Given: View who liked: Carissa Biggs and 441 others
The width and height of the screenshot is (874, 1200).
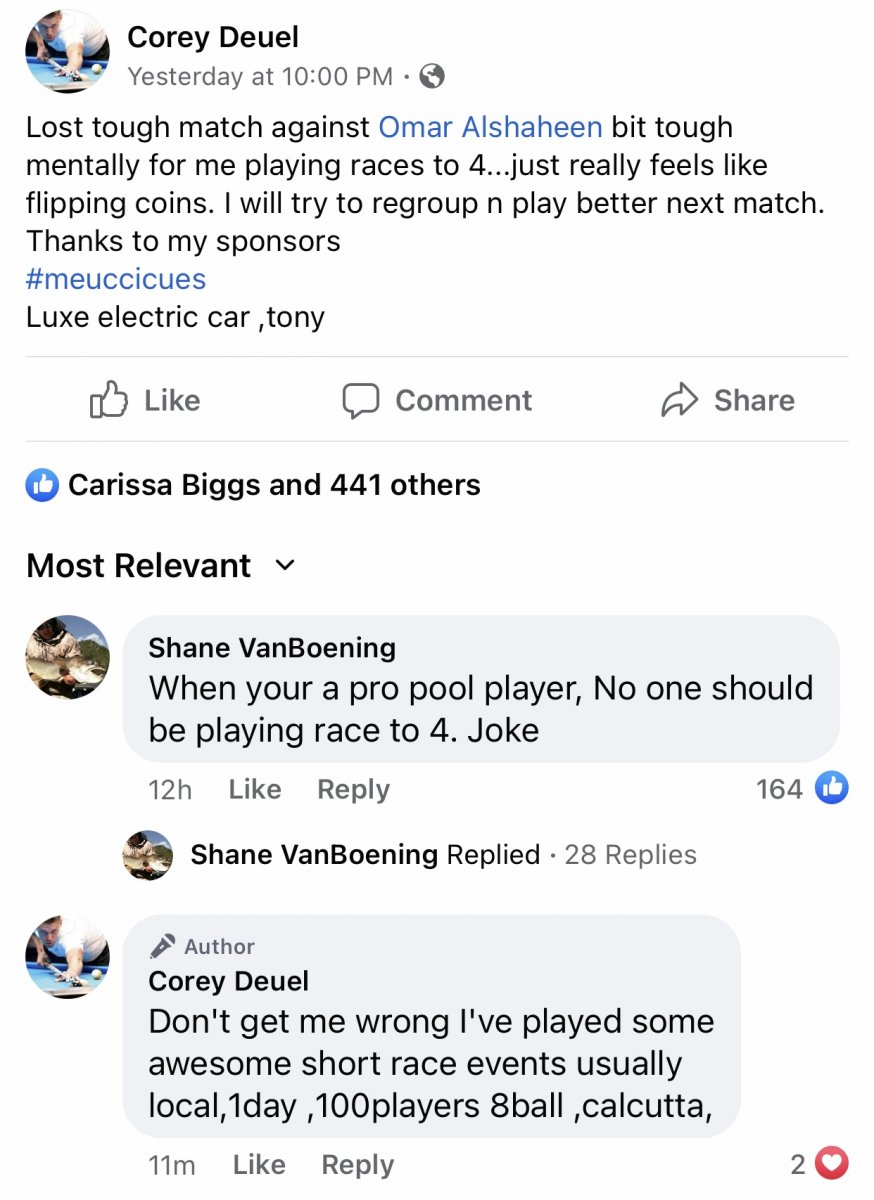Looking at the screenshot, I should click(274, 486).
